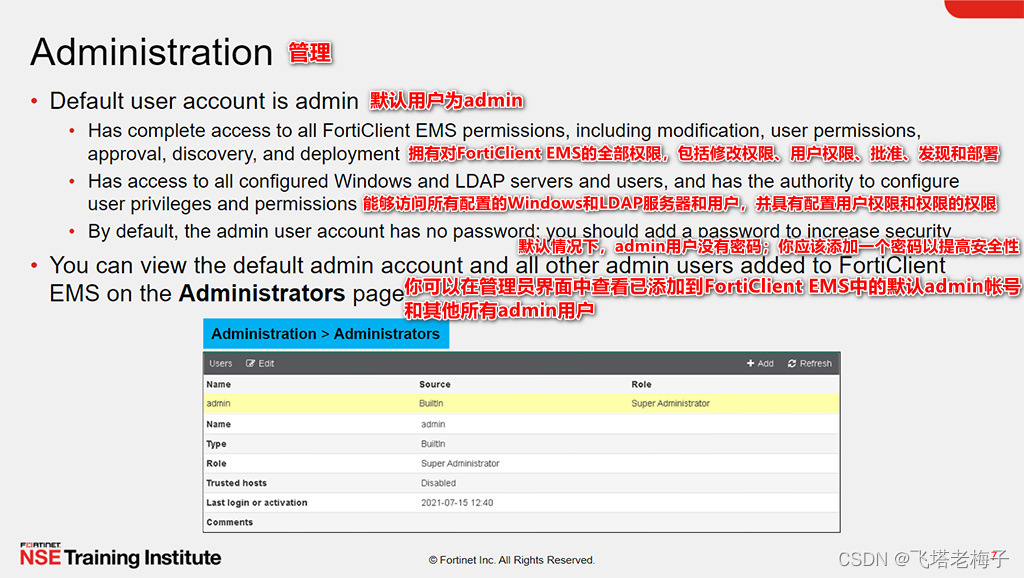
Task: Click the BuiltIn source cell in admin row
Action: coord(431,404)
